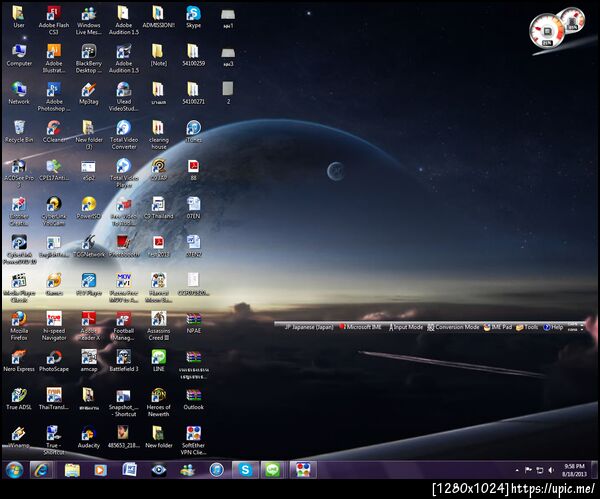Open the Word taskbar button
The height and width of the screenshot is (499, 600).
click(x=129, y=470)
